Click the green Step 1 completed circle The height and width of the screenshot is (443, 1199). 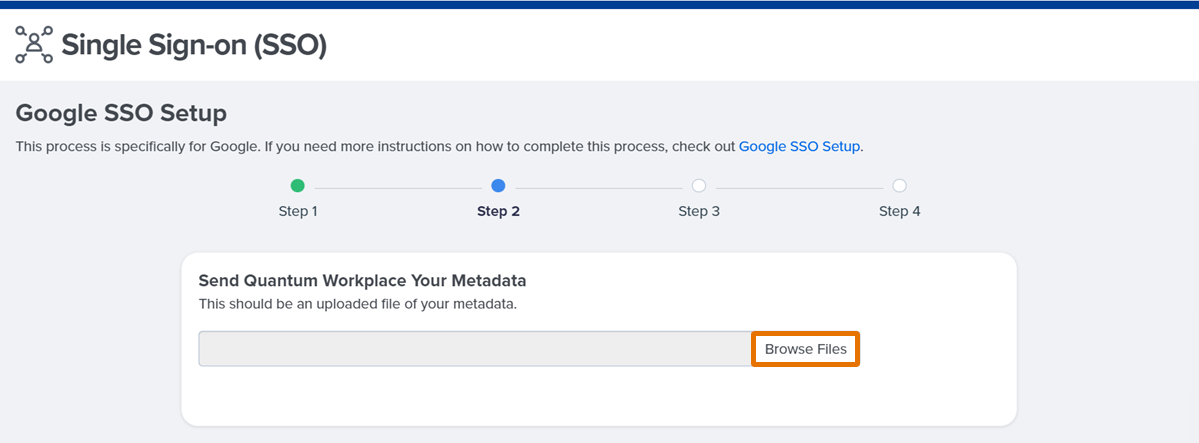pyautogui.click(x=297, y=186)
